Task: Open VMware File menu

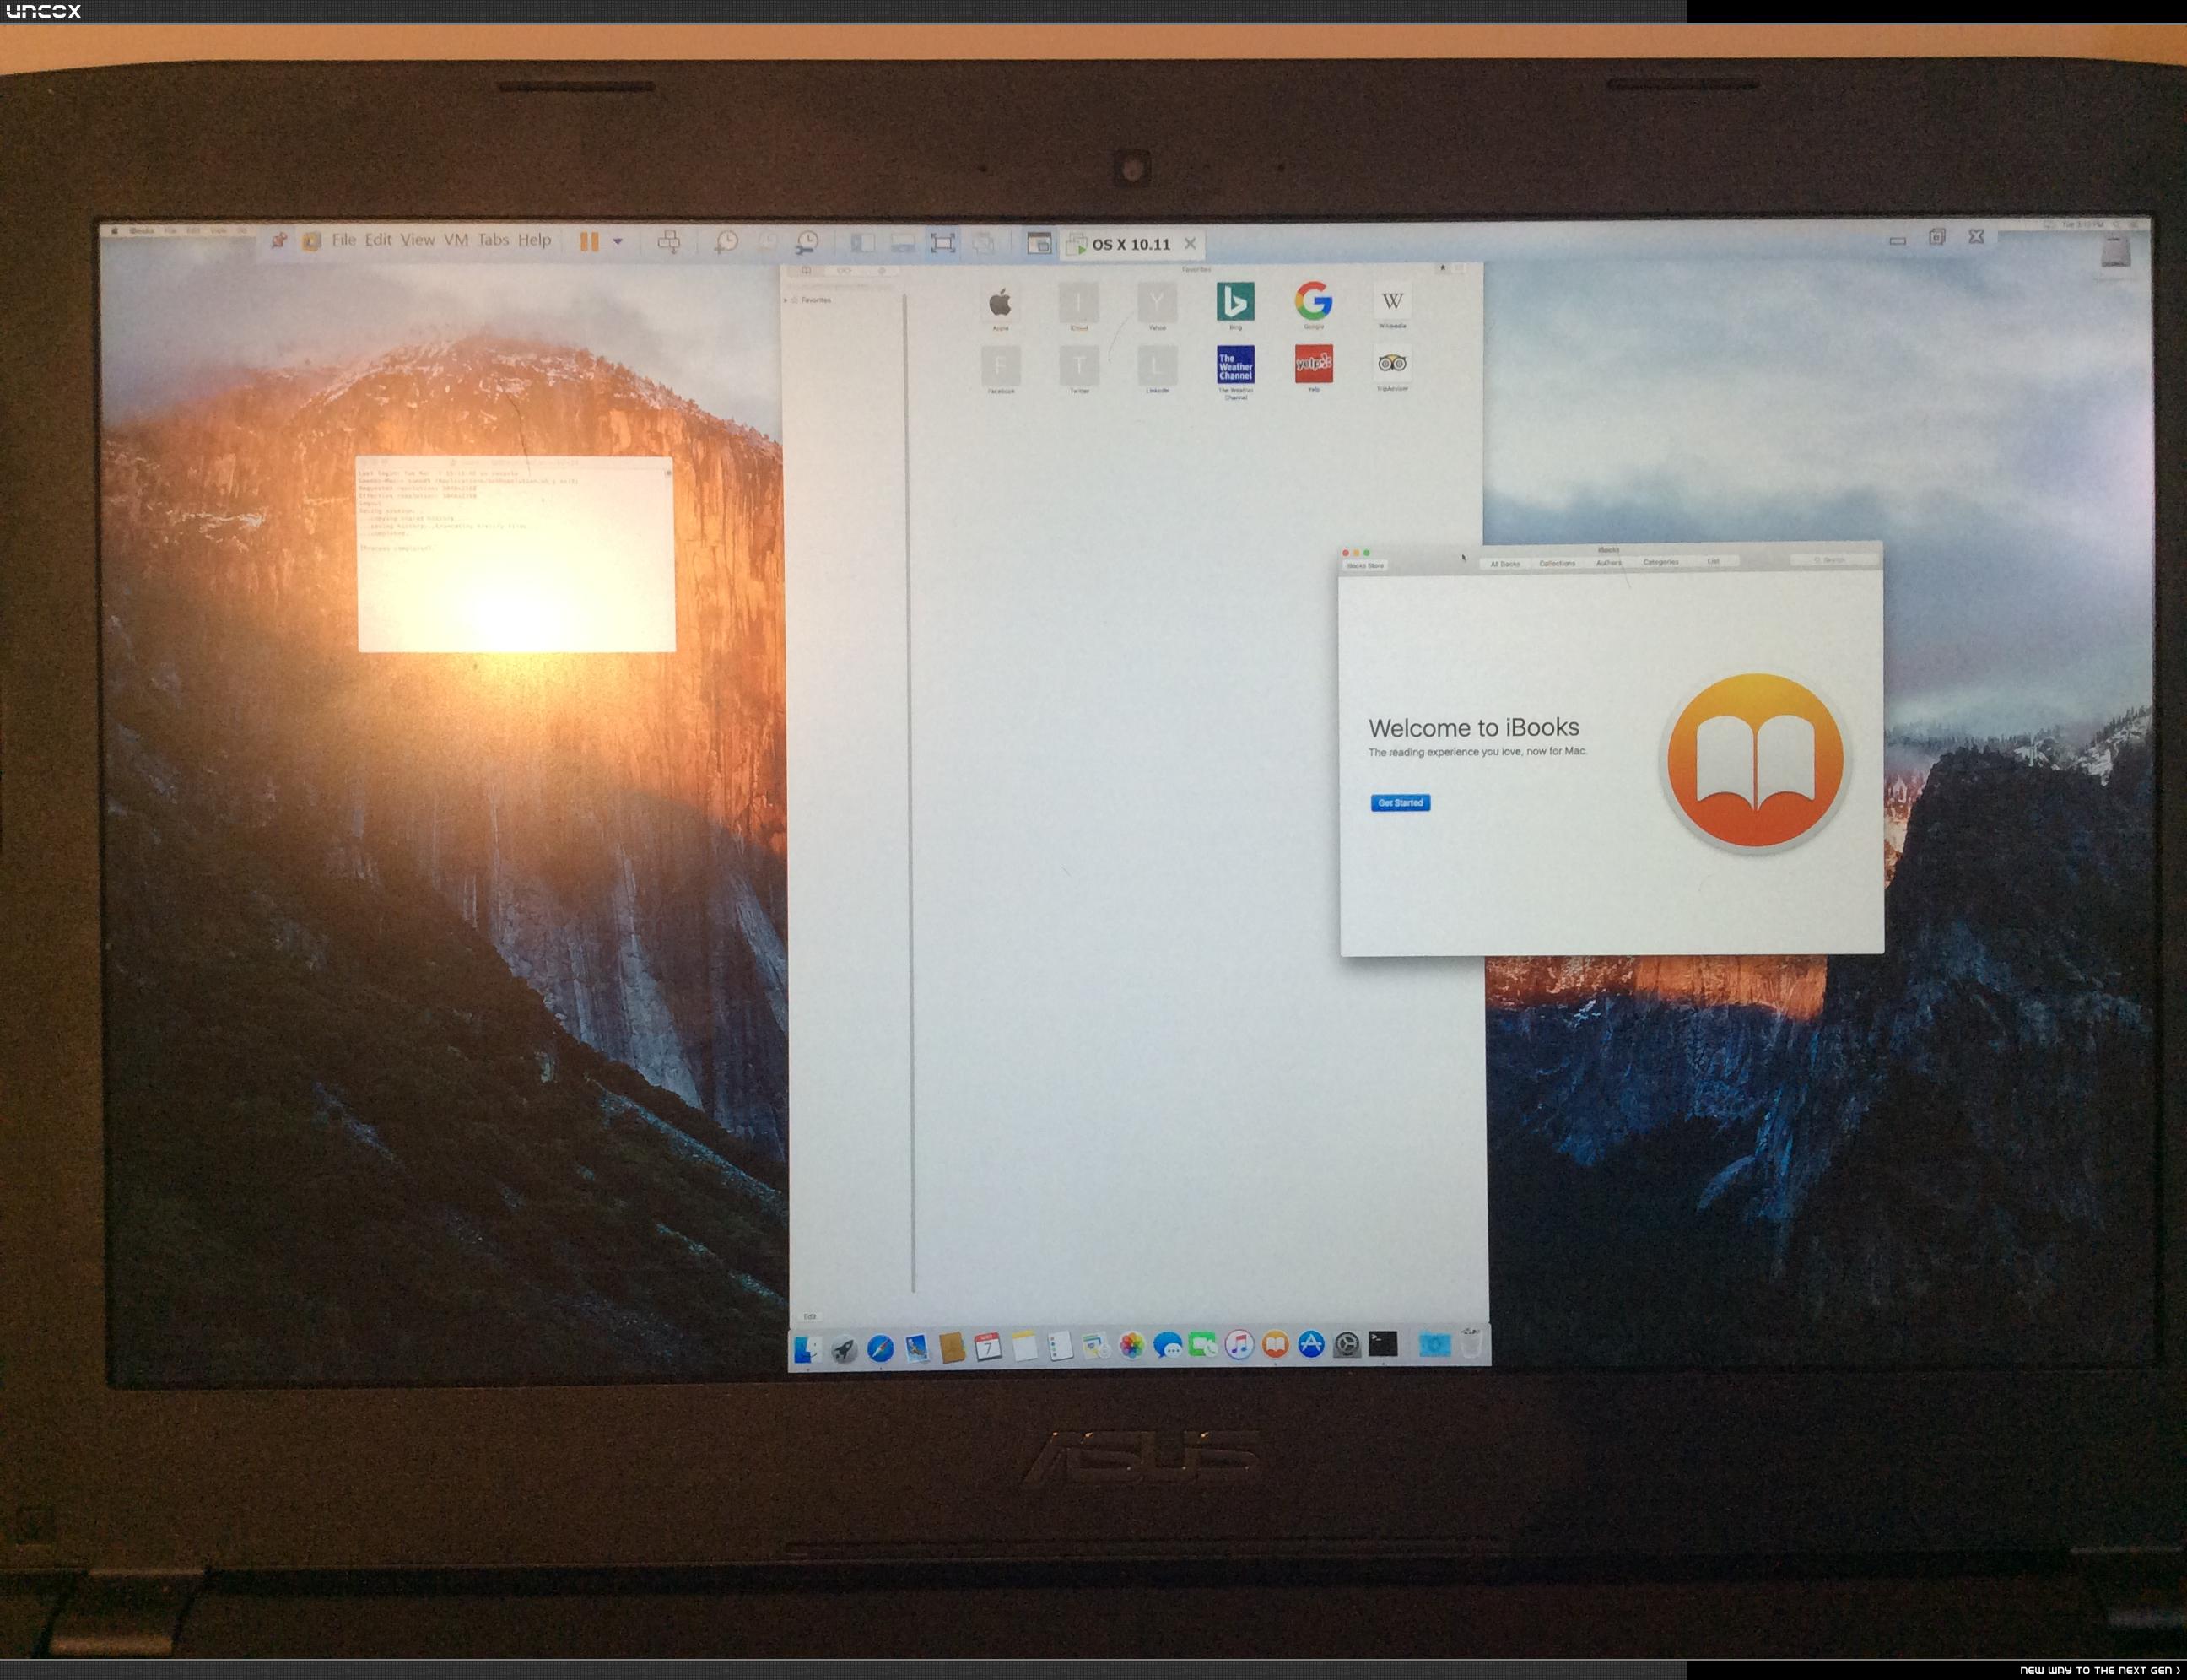Action: click(x=344, y=240)
